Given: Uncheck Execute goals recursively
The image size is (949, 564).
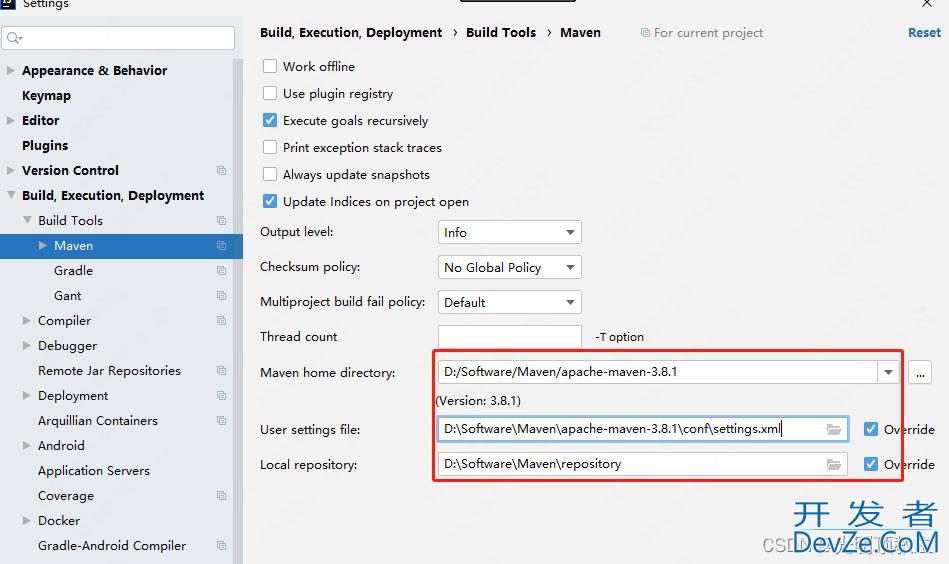Looking at the screenshot, I should point(270,120).
